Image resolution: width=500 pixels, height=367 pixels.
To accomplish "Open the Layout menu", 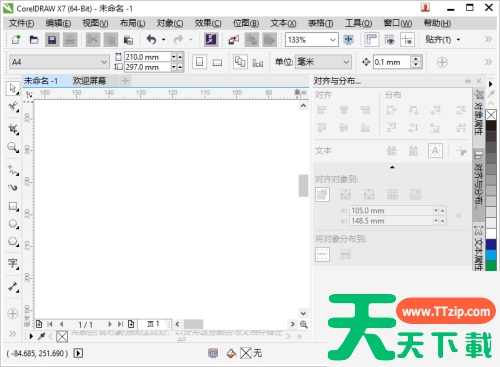I will pos(133,23).
